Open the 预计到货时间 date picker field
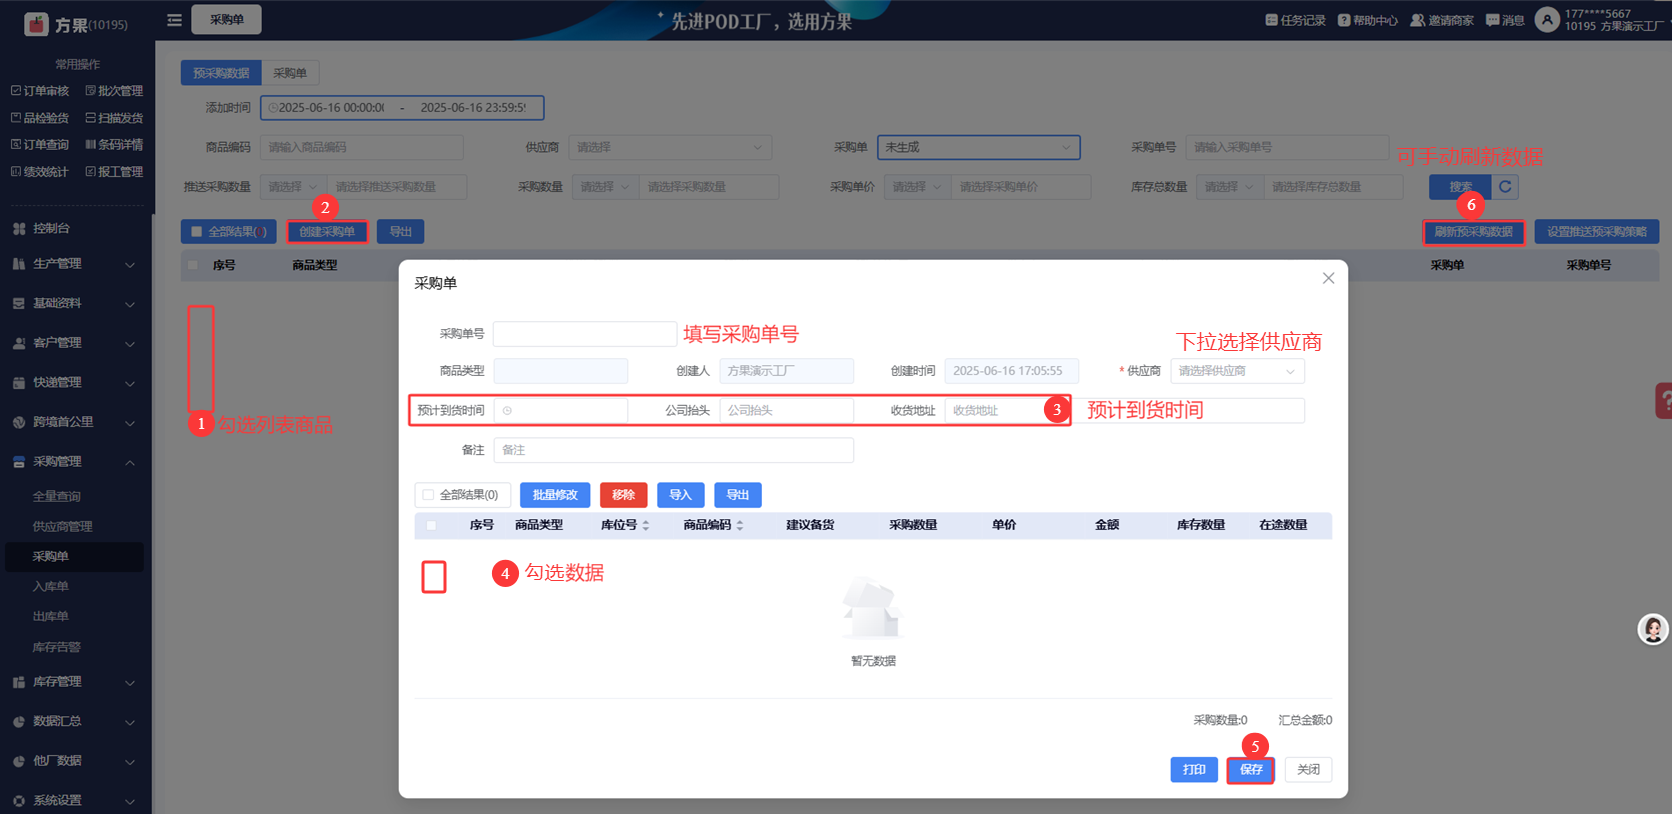1672x814 pixels. [x=561, y=411]
